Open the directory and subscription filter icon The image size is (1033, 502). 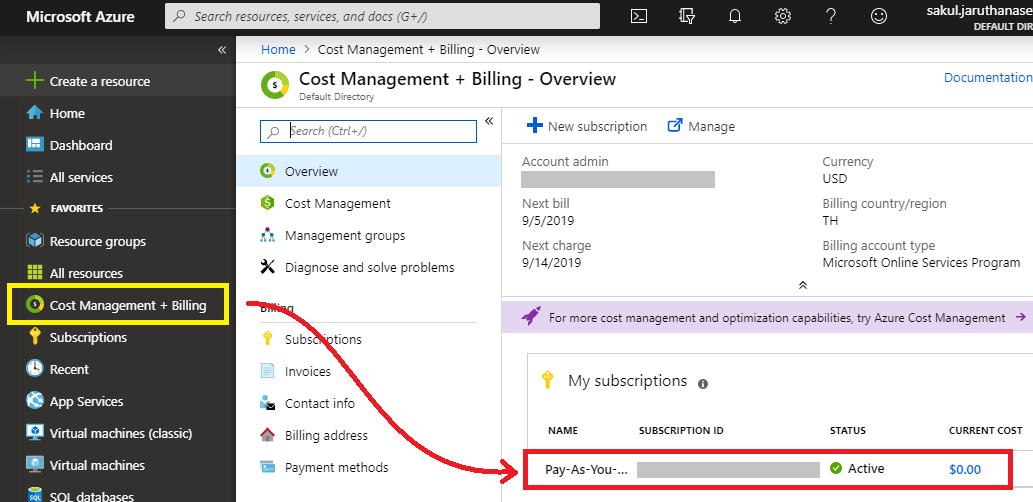[x=686, y=16]
